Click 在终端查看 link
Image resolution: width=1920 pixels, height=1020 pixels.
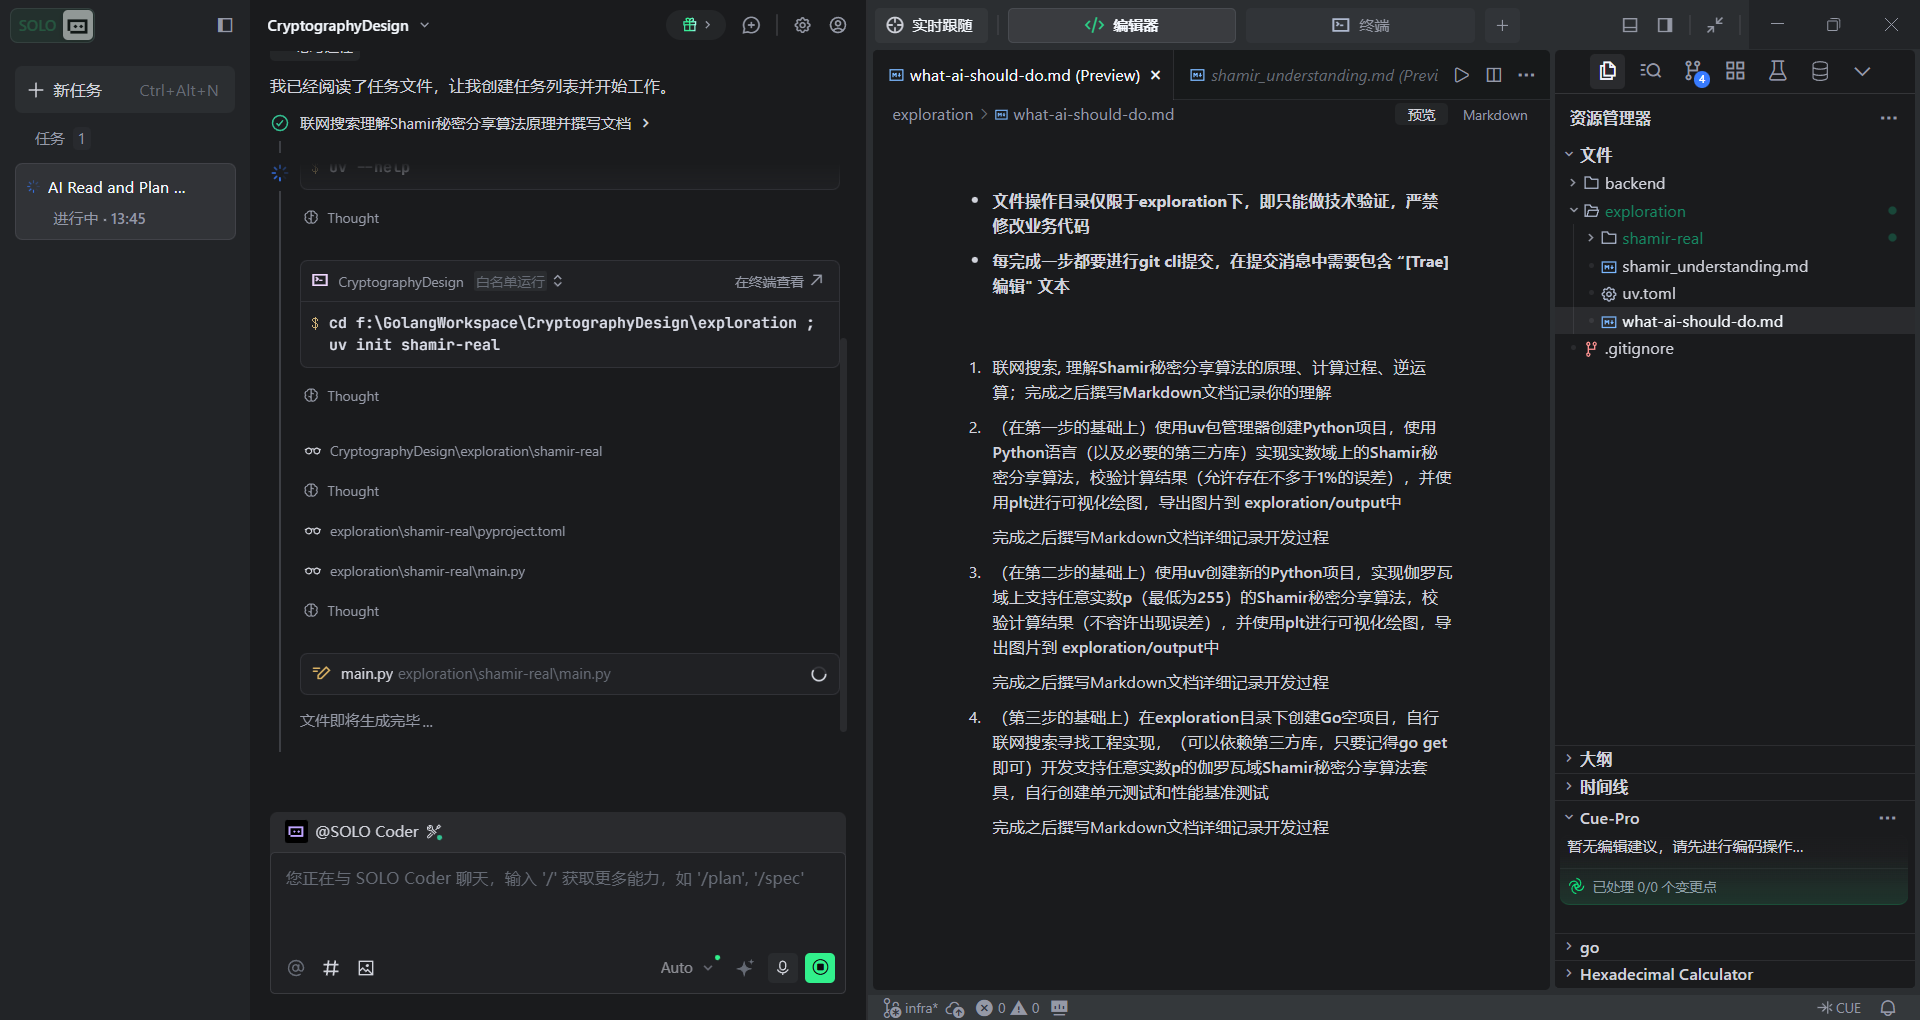click(x=777, y=282)
